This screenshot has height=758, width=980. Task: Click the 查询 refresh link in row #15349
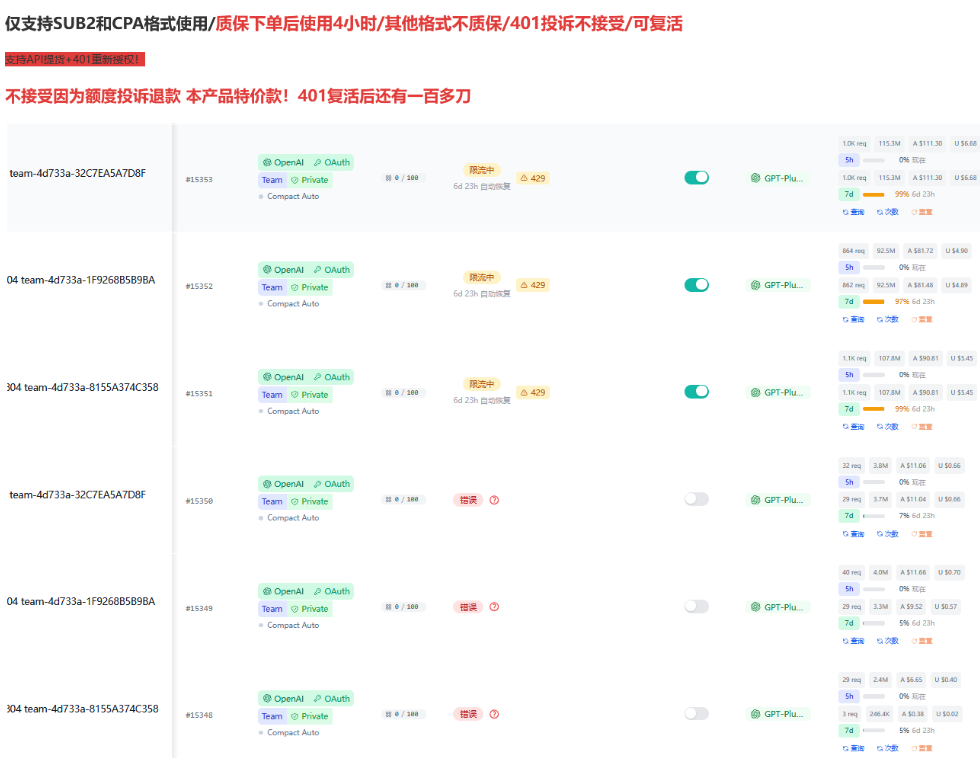[x=853, y=641]
